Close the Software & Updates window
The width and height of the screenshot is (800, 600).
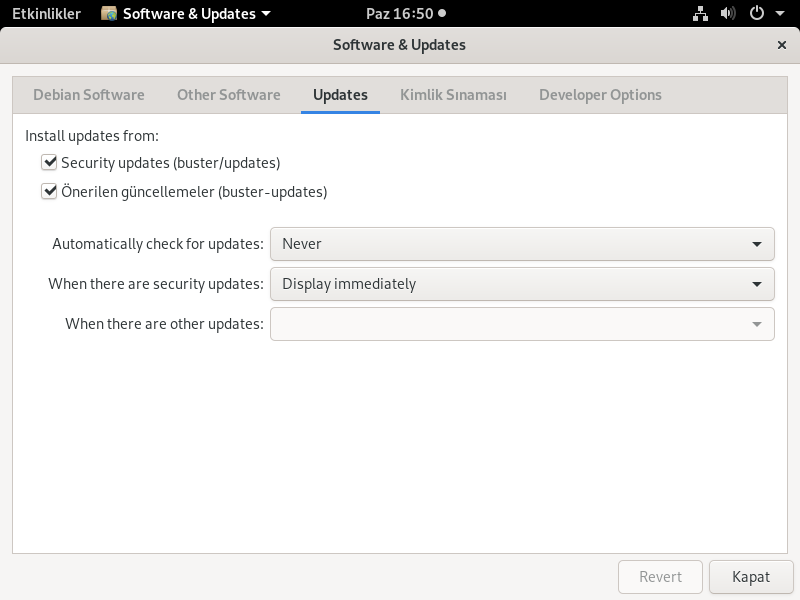click(x=781, y=45)
